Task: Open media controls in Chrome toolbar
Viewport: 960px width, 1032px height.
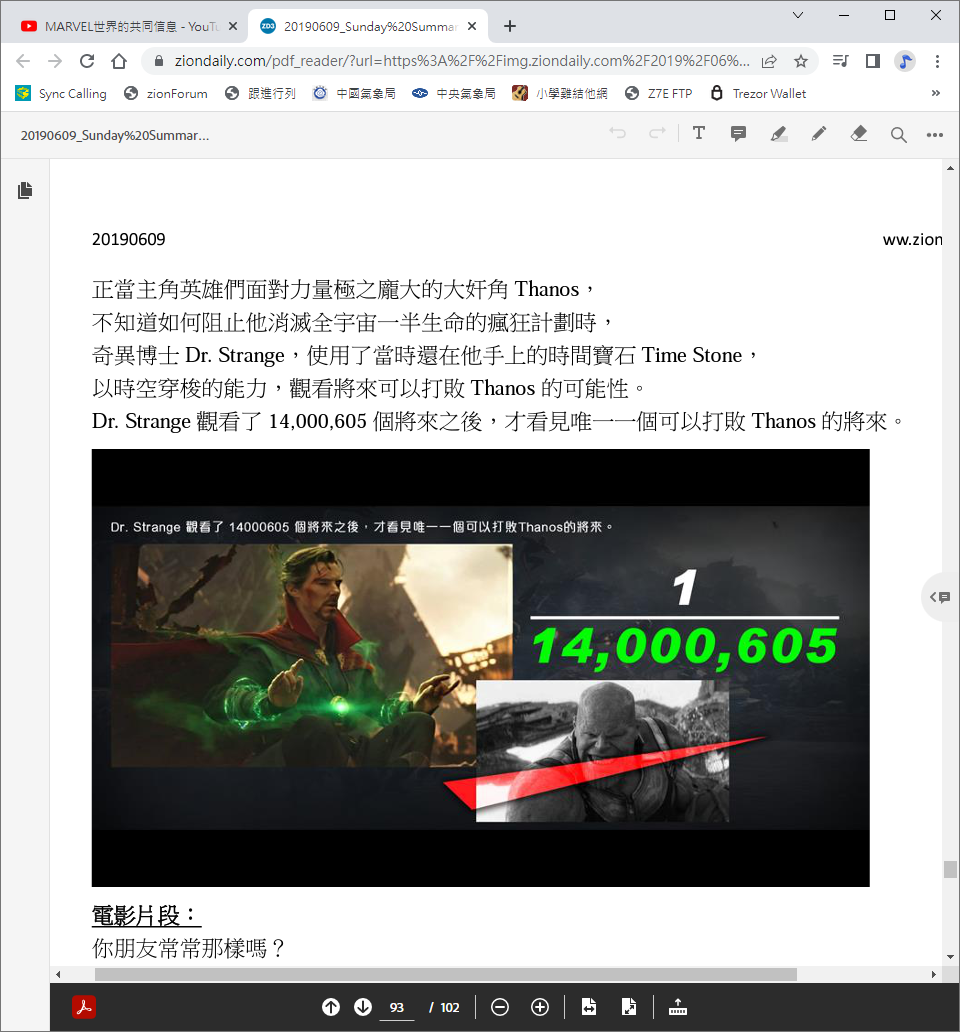Action: click(x=840, y=61)
